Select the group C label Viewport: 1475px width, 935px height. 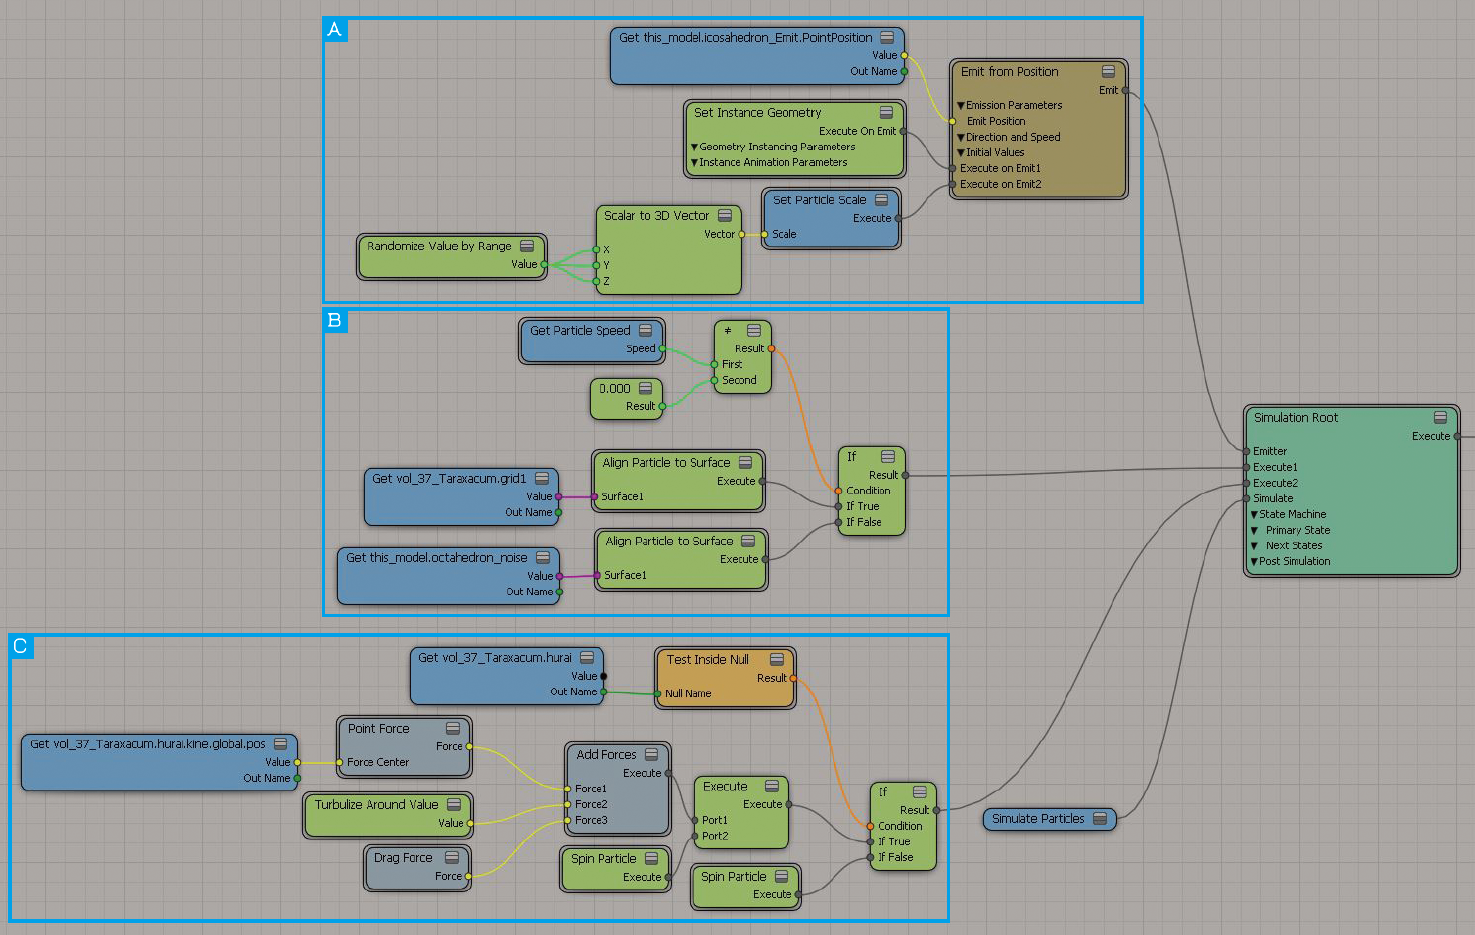pyautogui.click(x=21, y=647)
